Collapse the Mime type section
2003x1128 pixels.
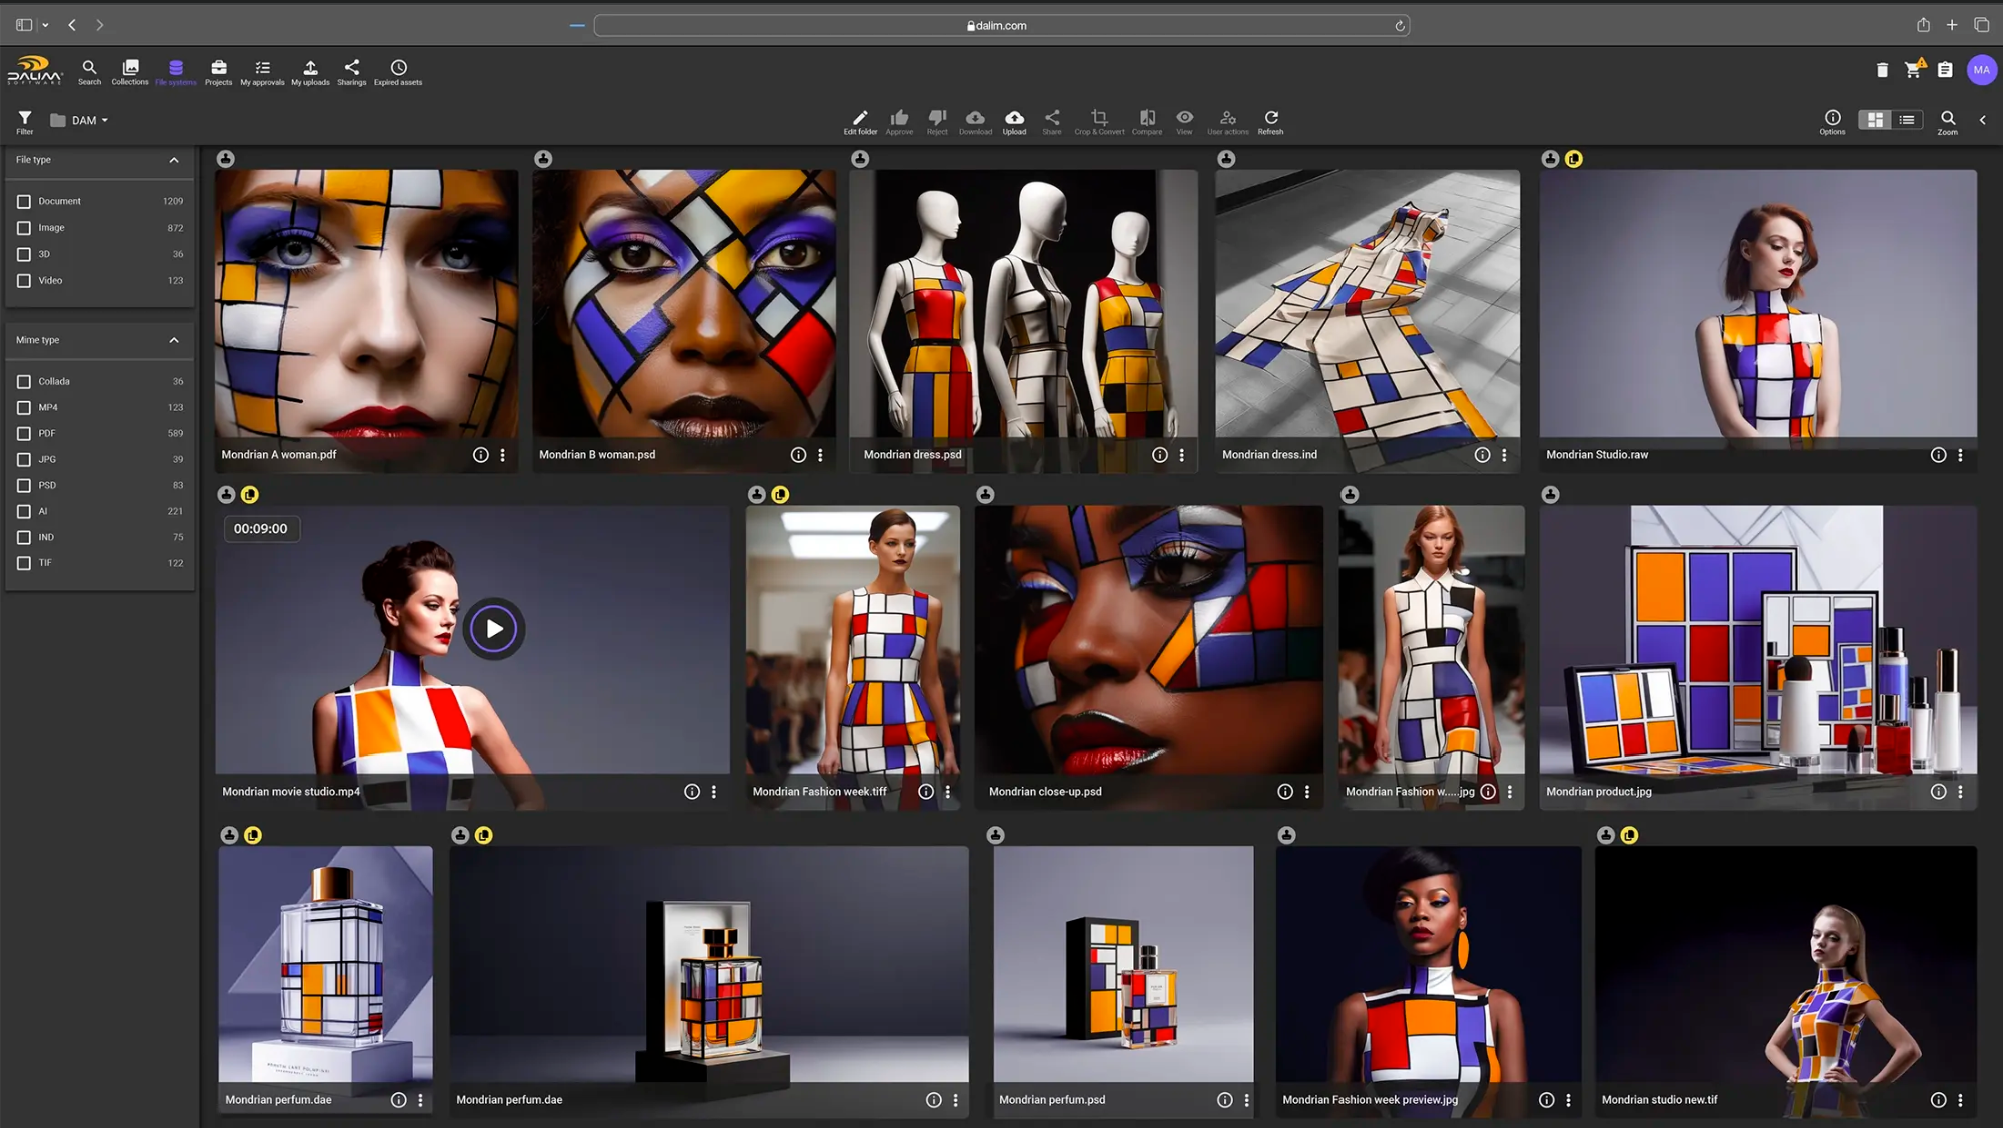[x=174, y=340]
